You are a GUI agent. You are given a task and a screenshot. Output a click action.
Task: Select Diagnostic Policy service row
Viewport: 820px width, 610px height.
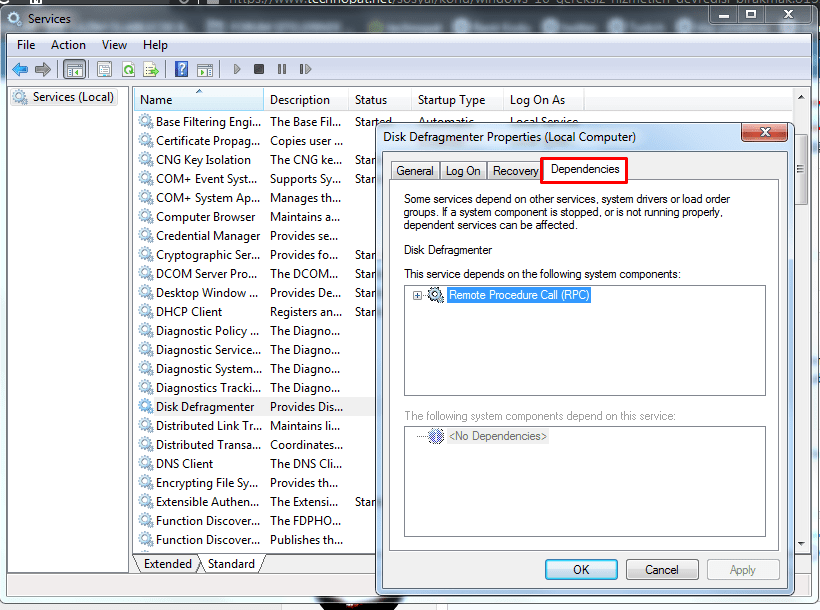click(255, 331)
